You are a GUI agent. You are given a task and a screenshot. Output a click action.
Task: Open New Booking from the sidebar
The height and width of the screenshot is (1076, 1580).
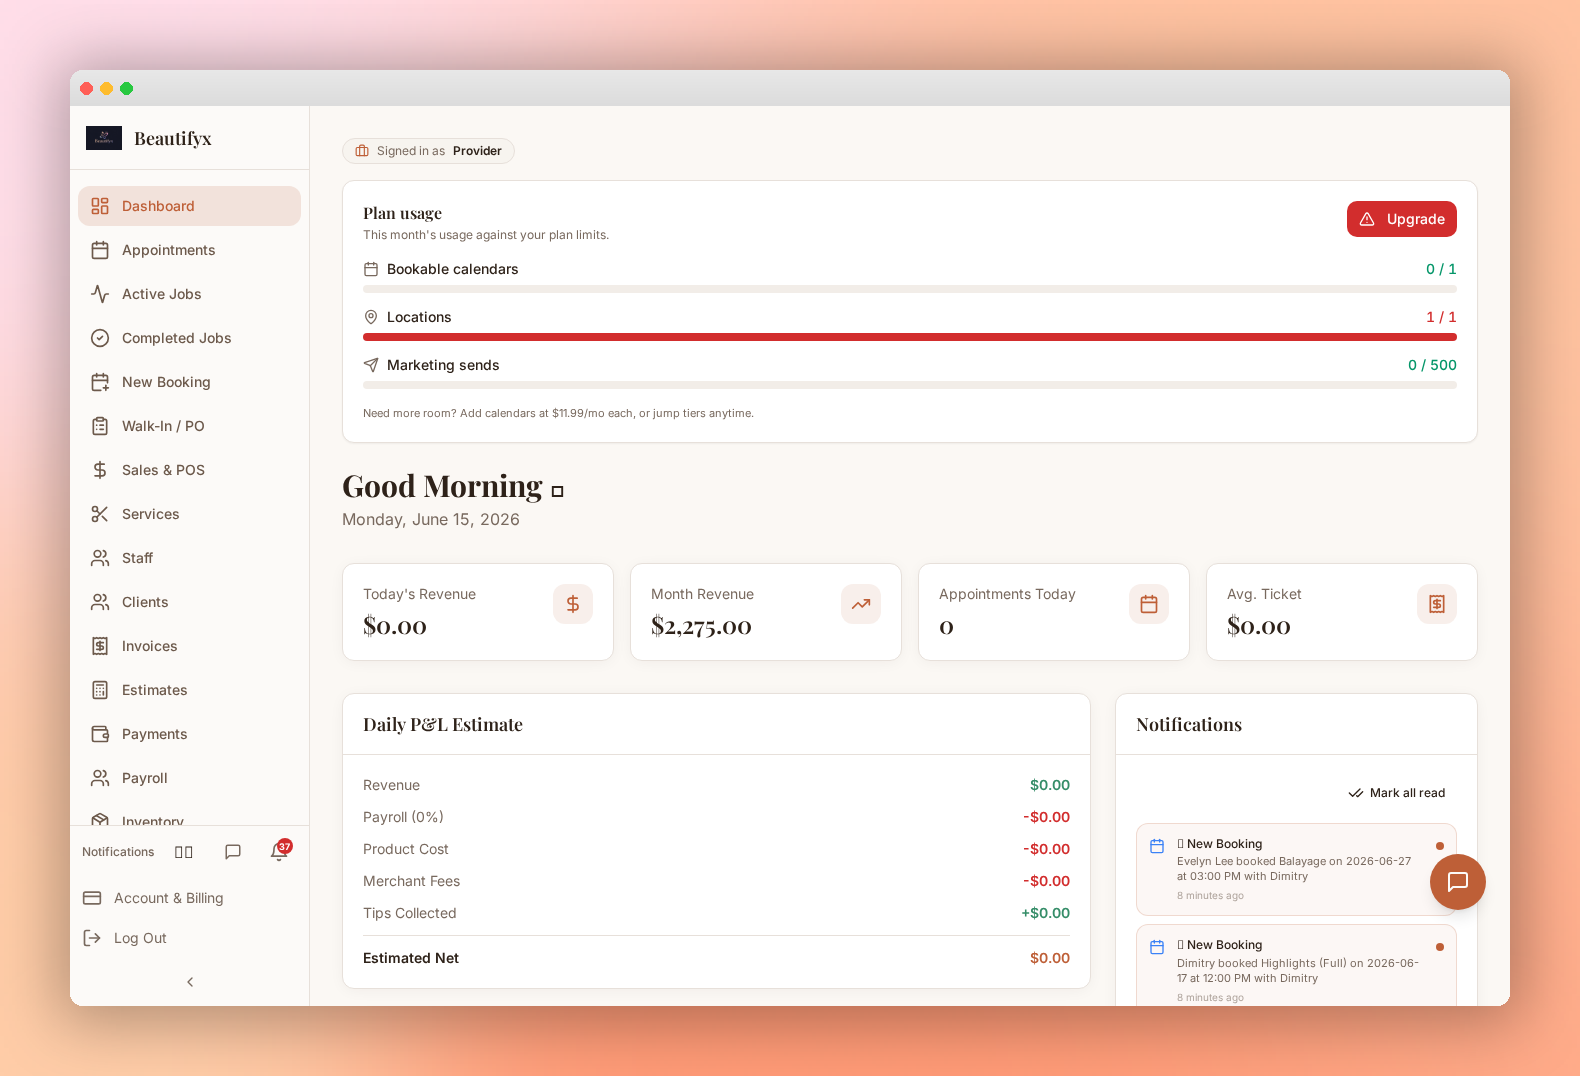189,382
